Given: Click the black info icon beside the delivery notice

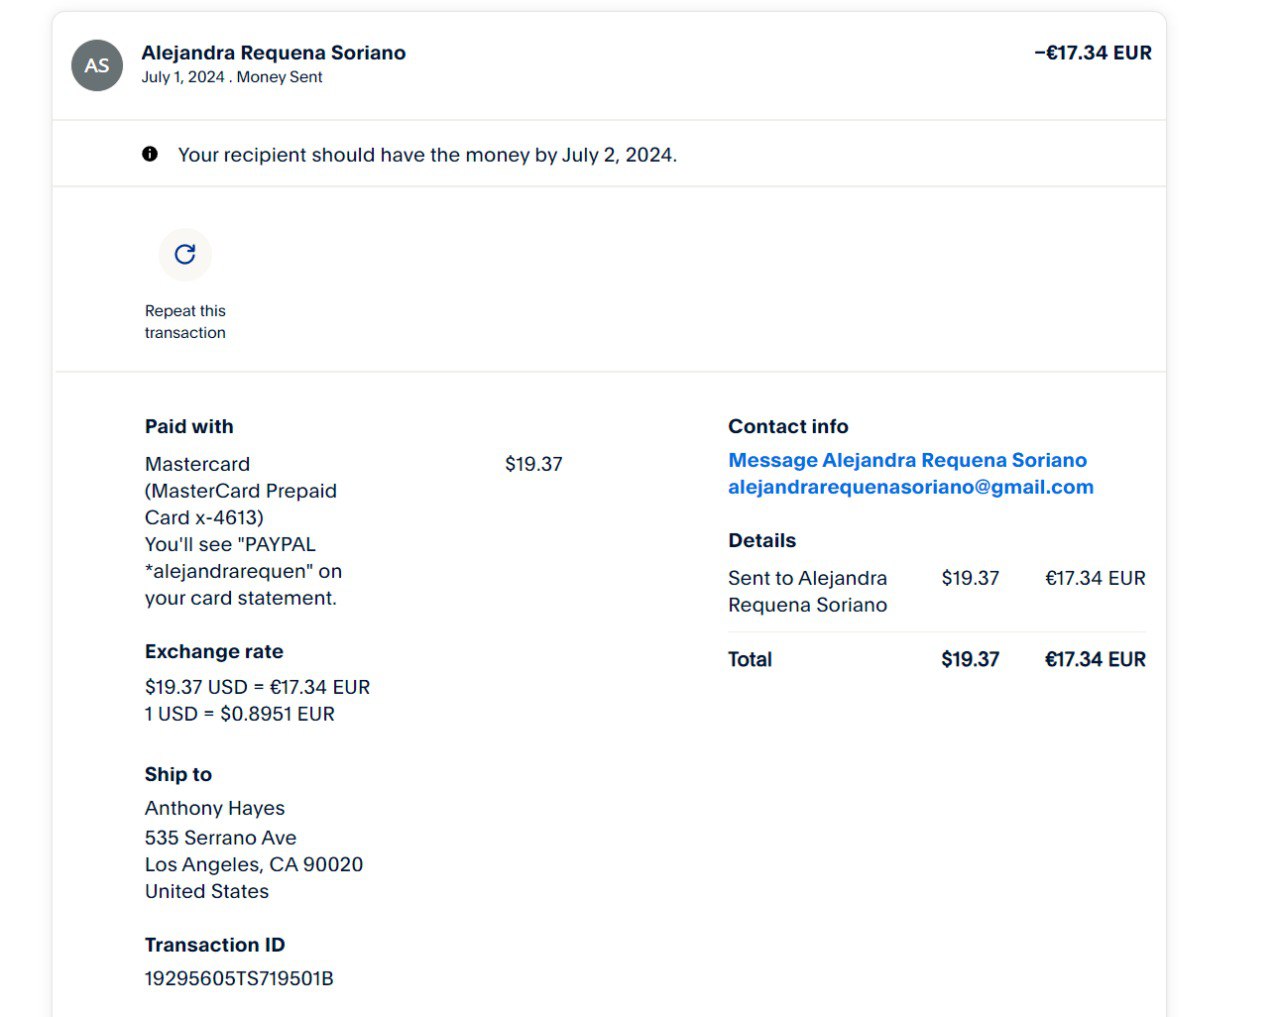Looking at the screenshot, I should point(150,154).
